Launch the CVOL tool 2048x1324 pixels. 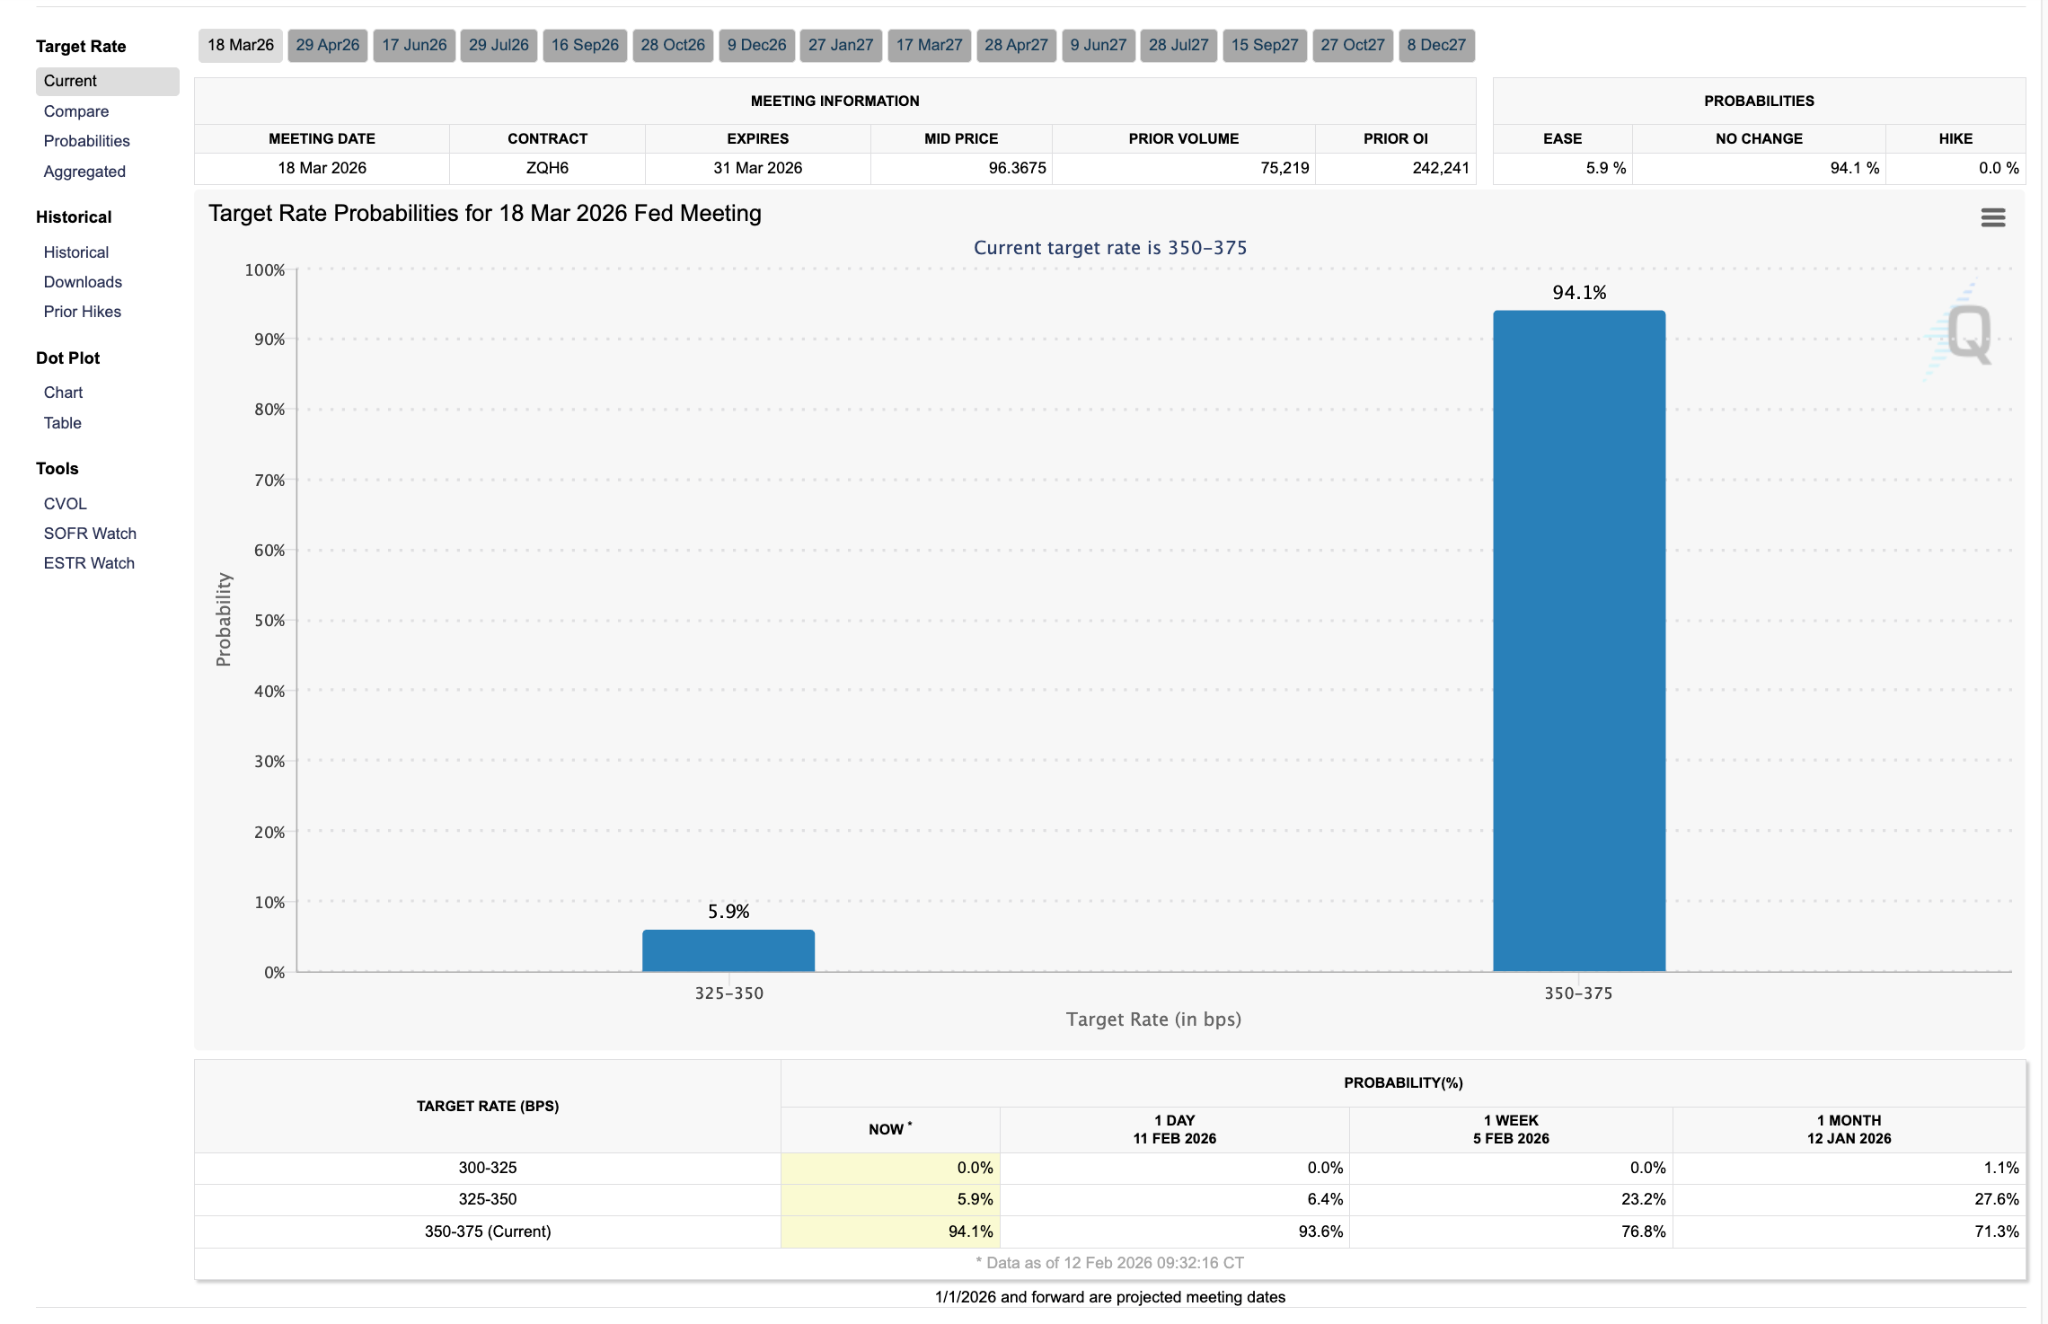(64, 503)
